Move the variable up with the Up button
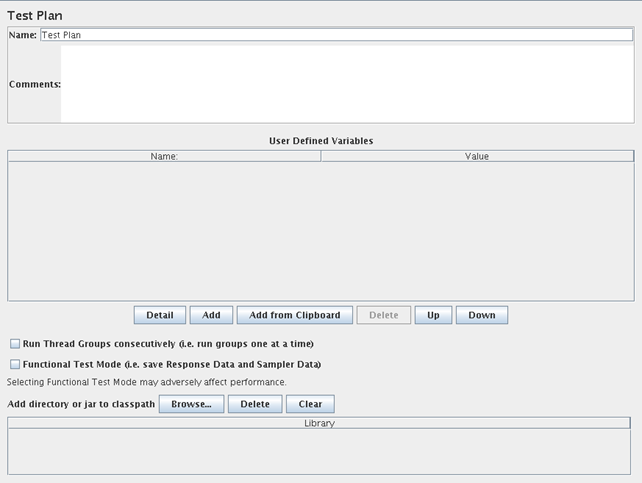642x483 pixels. 433,315
